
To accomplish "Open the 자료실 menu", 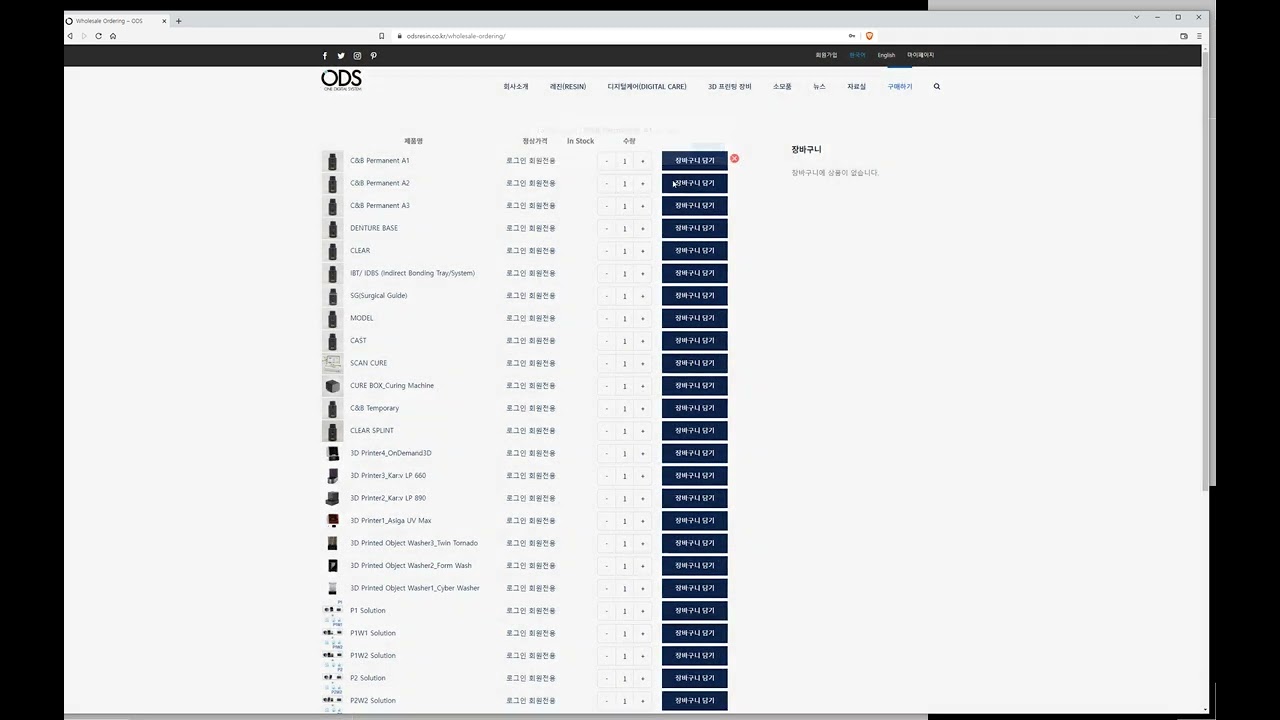I will (856, 86).
